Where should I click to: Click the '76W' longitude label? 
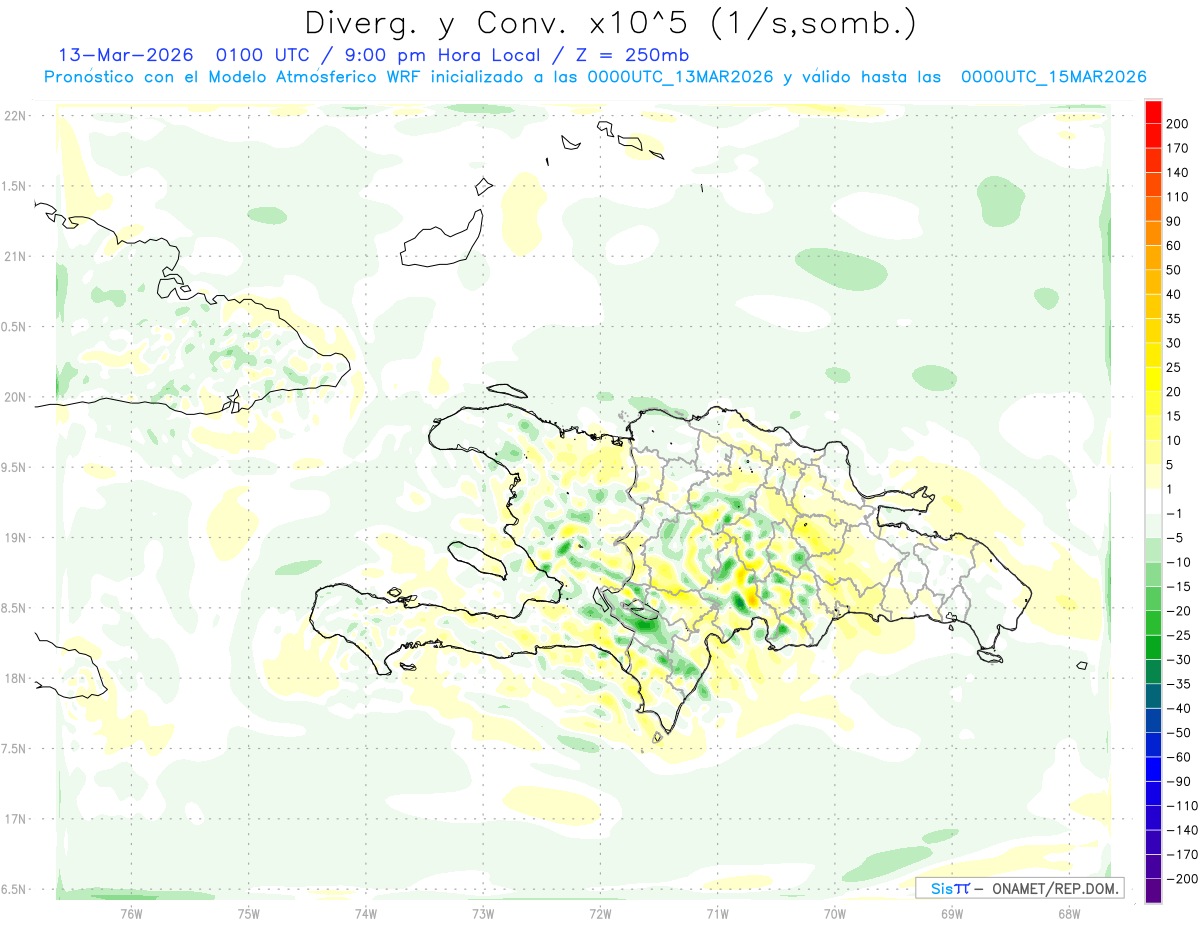tap(130, 913)
